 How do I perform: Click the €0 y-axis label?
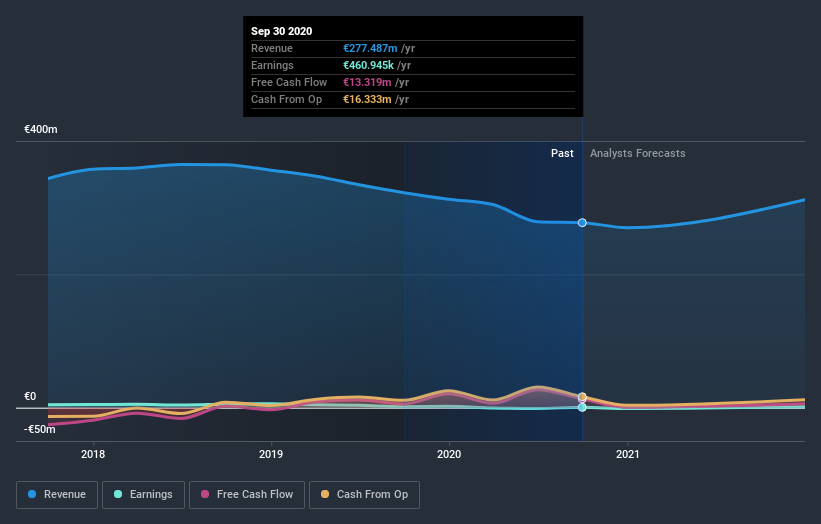pos(30,396)
